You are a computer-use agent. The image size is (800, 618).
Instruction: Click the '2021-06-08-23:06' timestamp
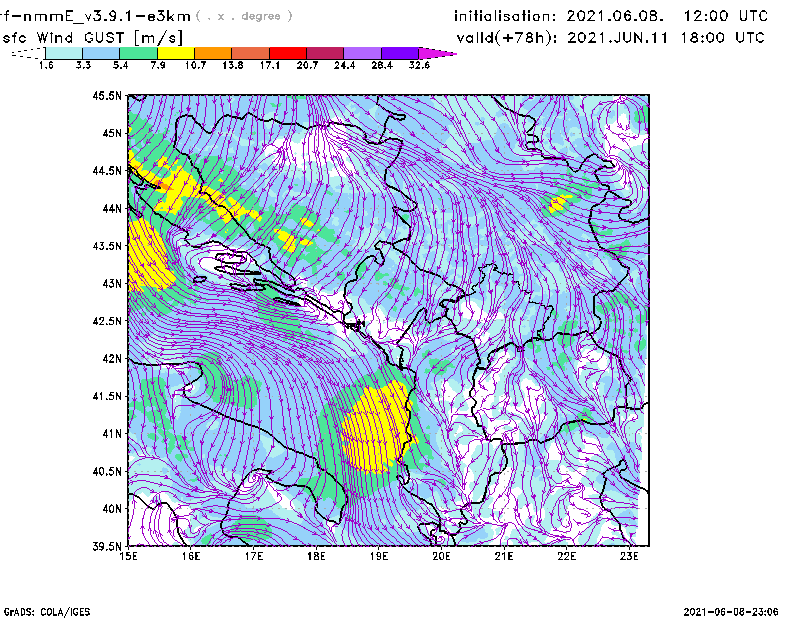[731, 612]
